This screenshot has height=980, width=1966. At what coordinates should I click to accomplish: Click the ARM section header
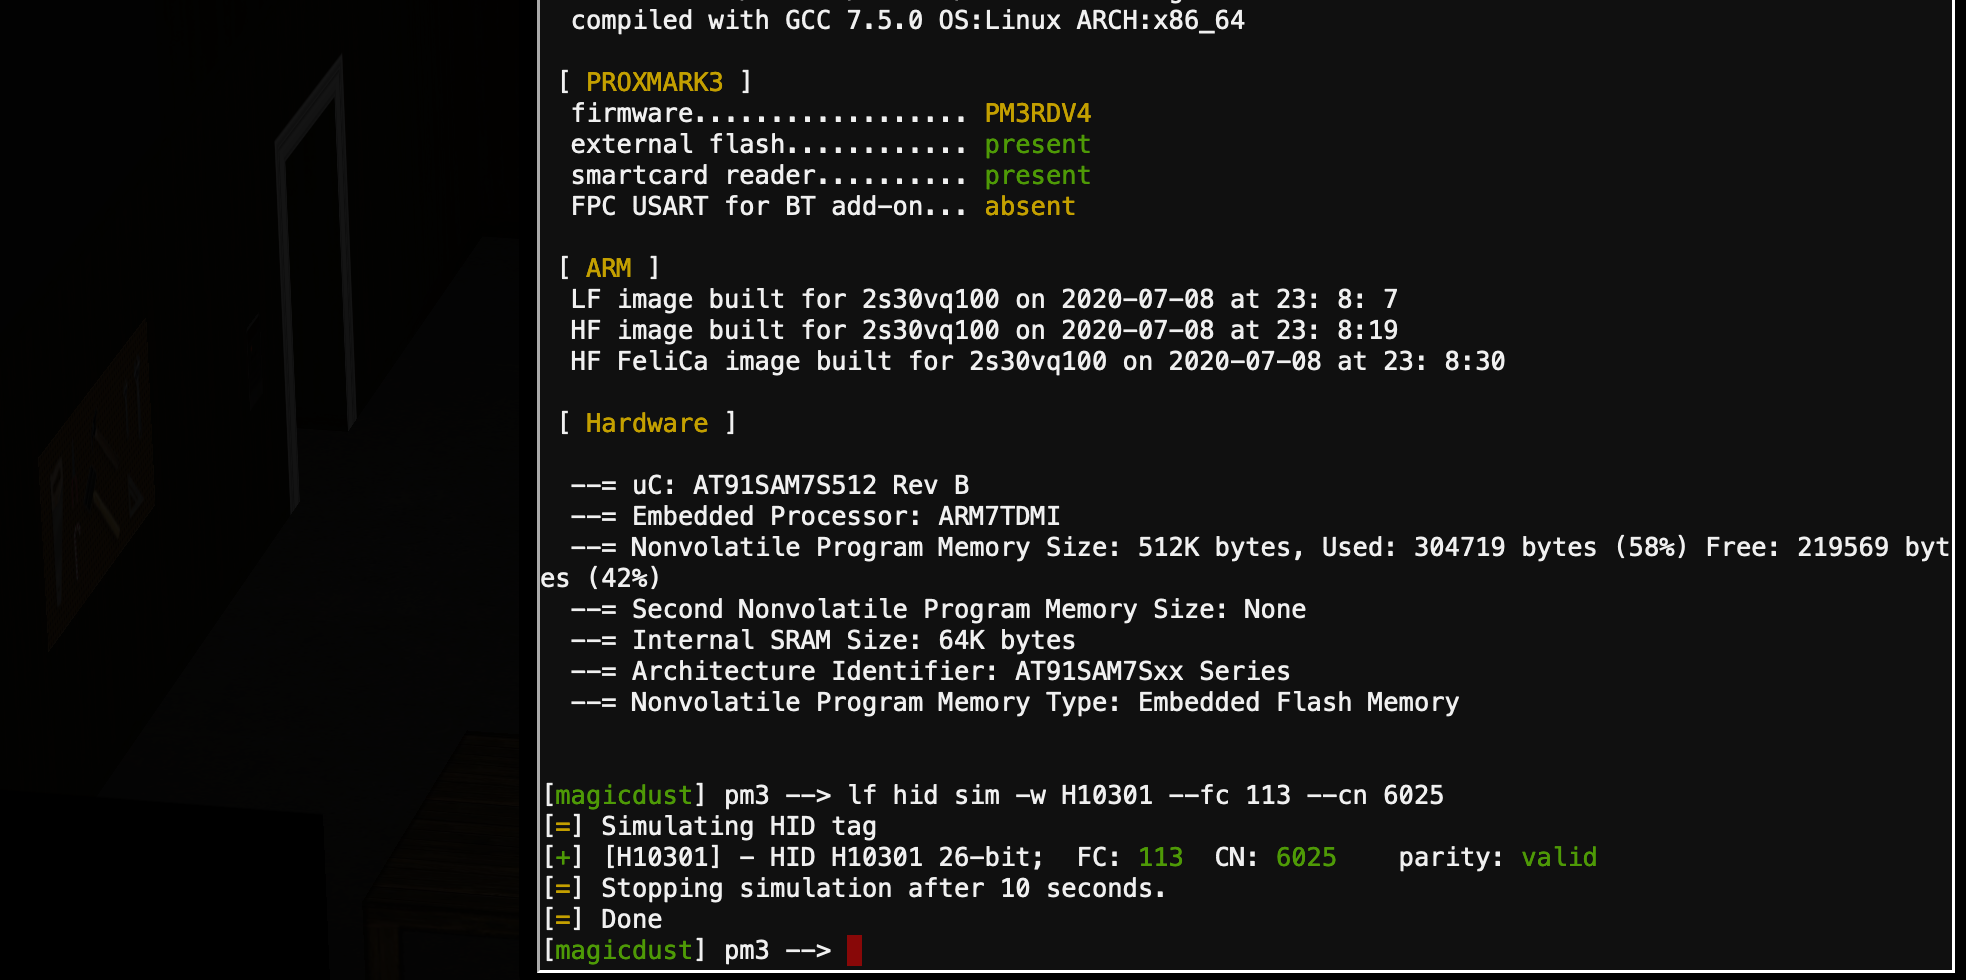[608, 268]
